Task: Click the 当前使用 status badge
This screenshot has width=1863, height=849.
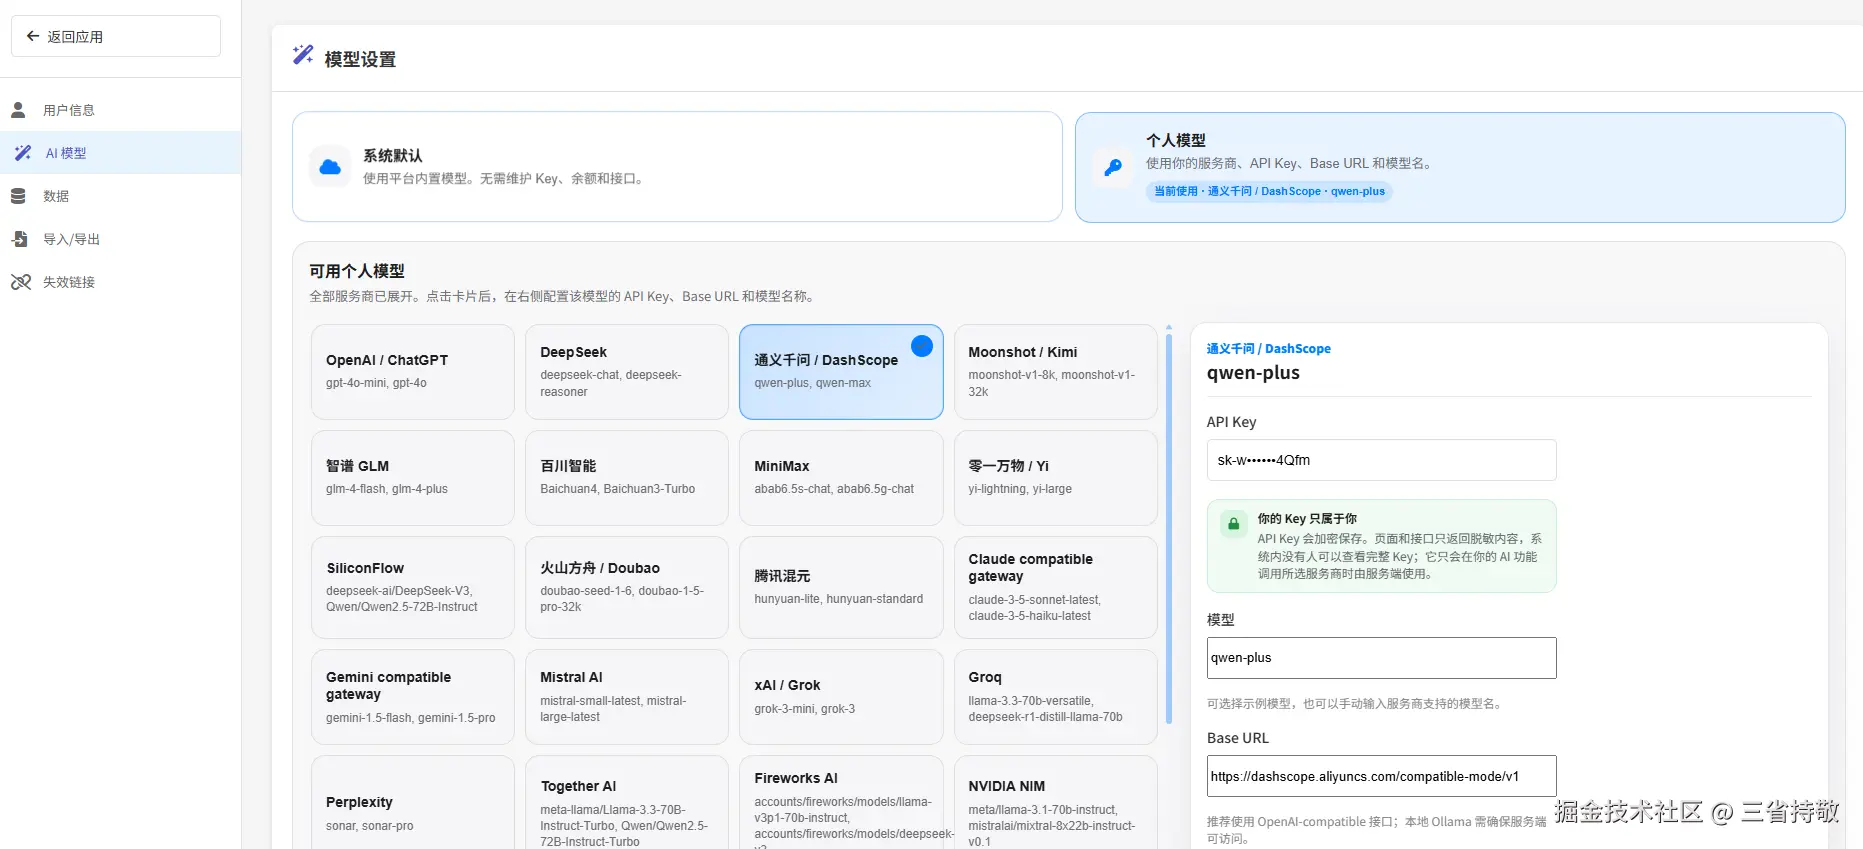Action: point(1269,191)
